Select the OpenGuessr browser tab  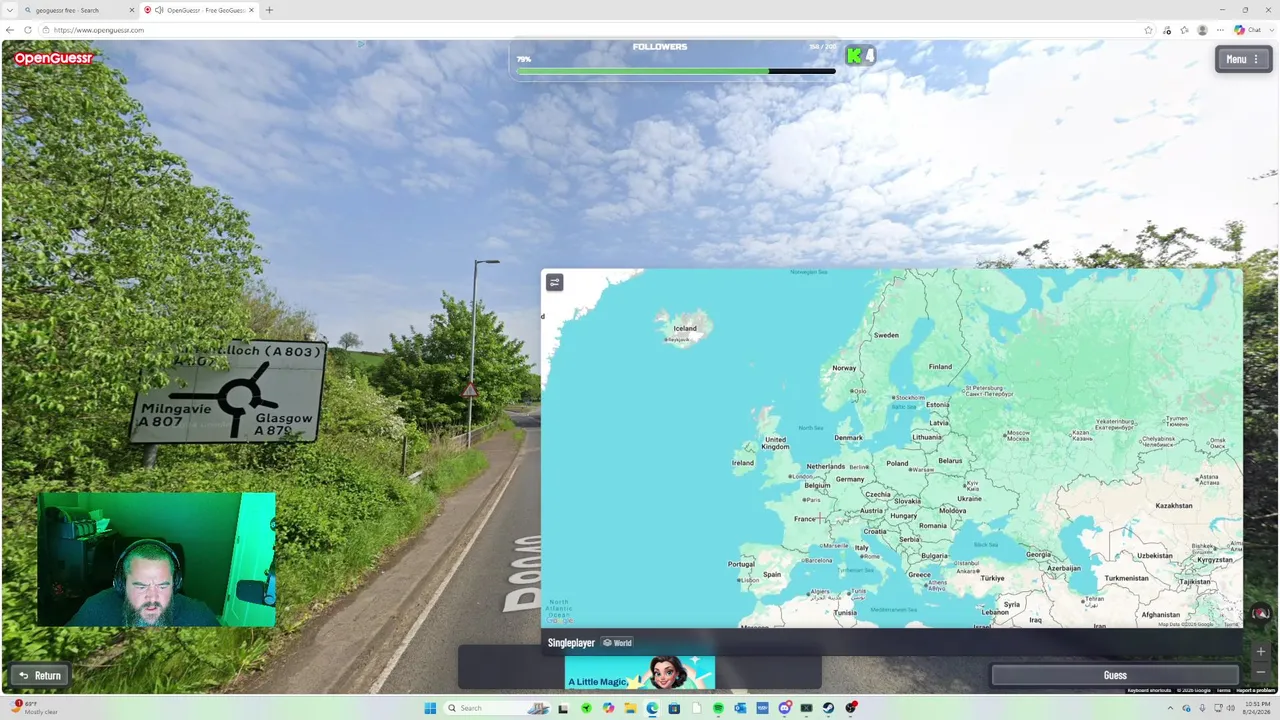coord(198,10)
